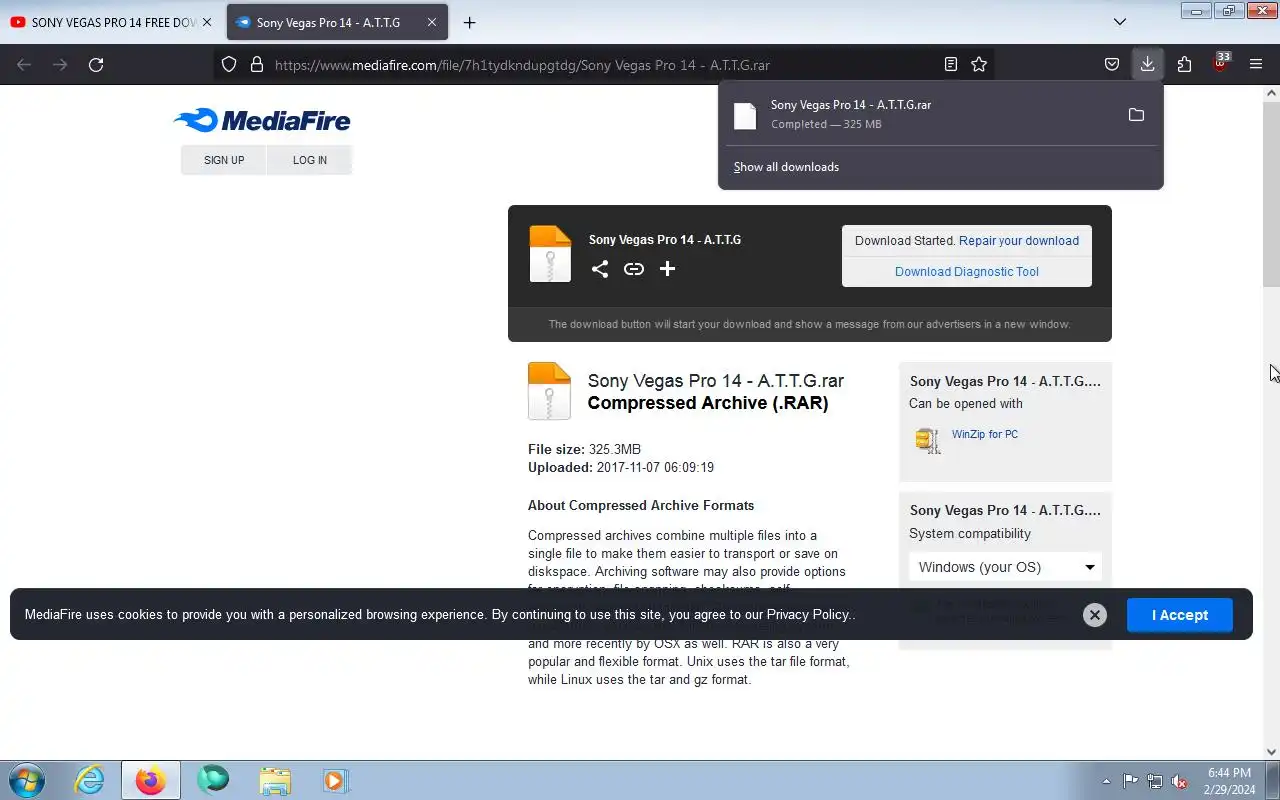Go back with the browser back arrow

click(x=24, y=64)
